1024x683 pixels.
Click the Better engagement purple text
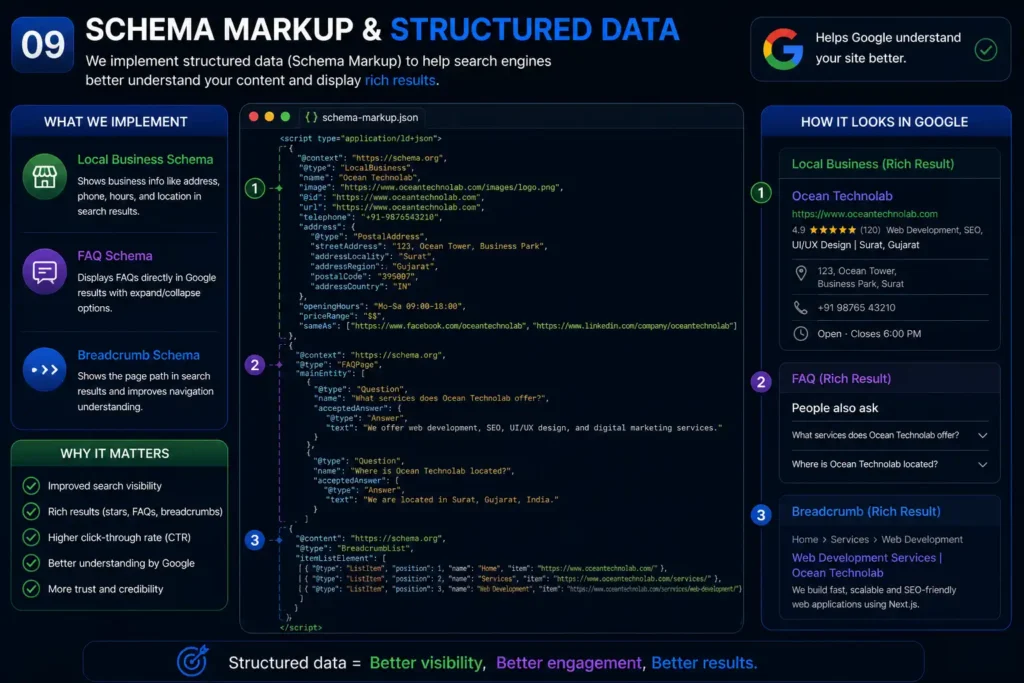[570, 663]
